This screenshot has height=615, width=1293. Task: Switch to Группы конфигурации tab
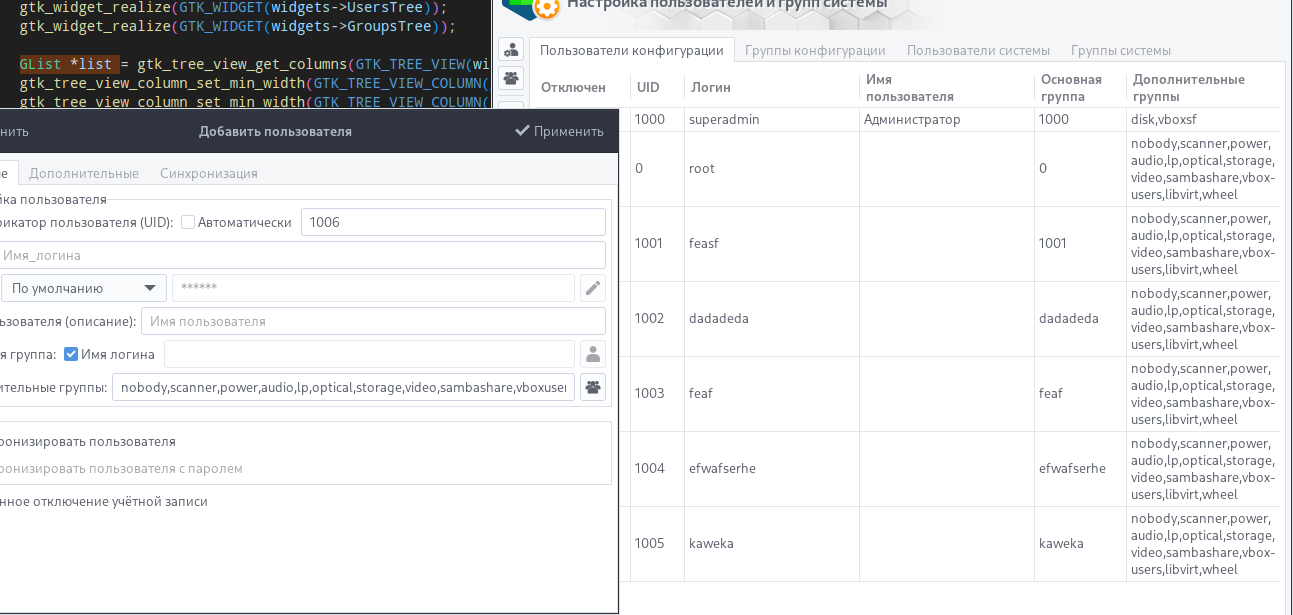click(x=815, y=50)
